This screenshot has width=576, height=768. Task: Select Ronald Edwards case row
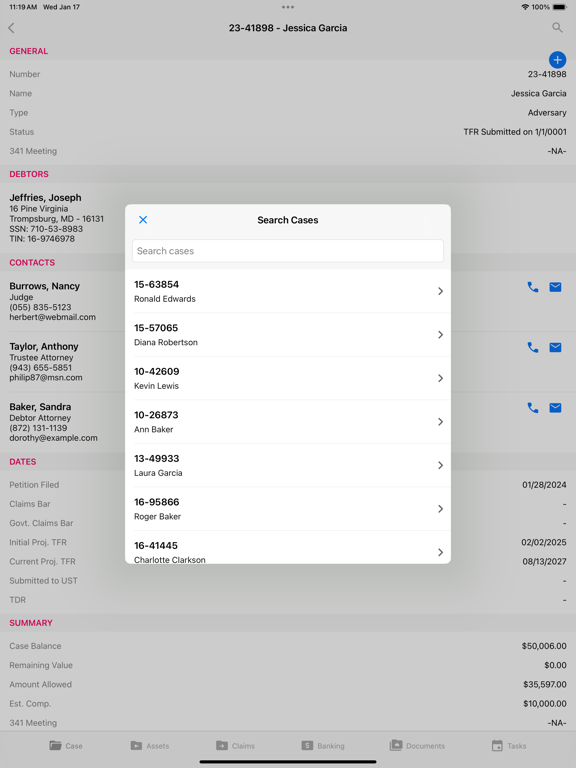point(288,291)
